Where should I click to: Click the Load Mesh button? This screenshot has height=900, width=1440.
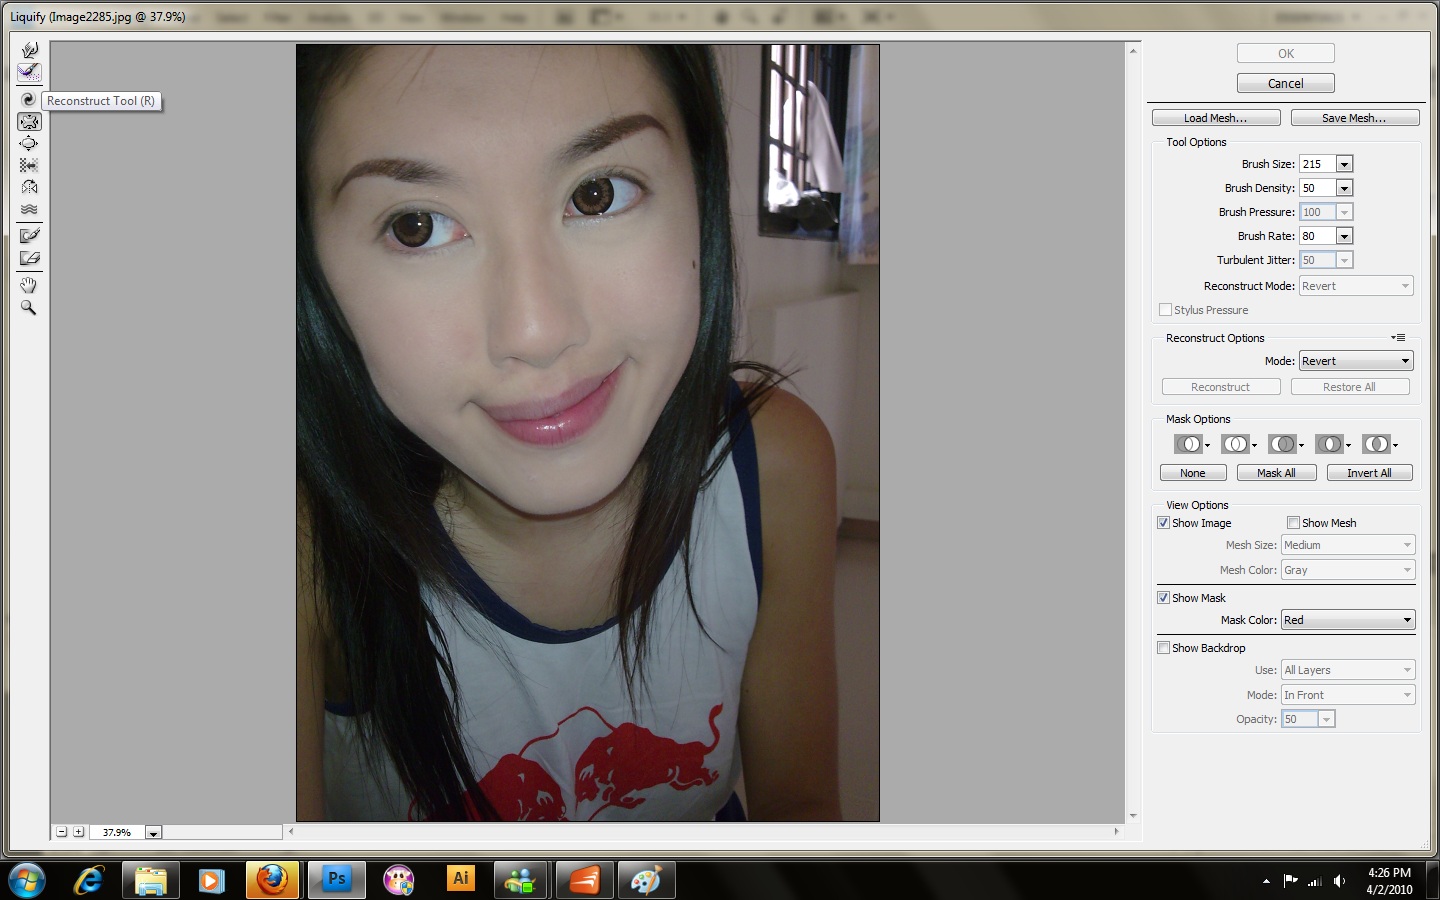click(x=1216, y=118)
